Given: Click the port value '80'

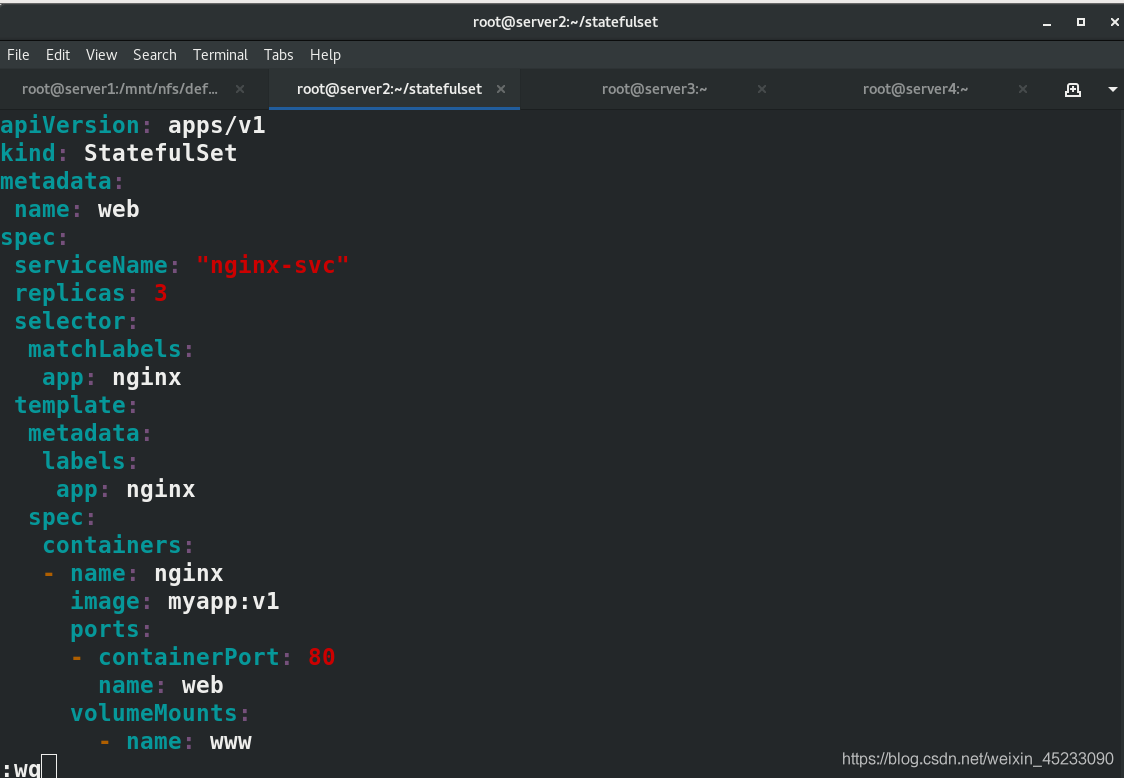Looking at the screenshot, I should pos(322,658).
